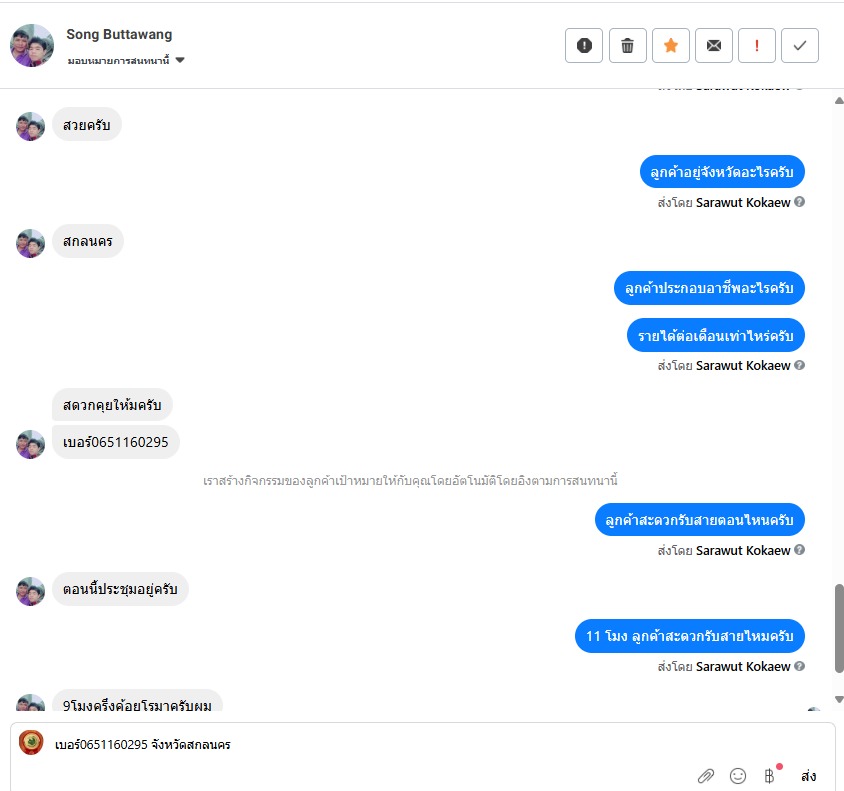Mark conversation done with checkmark button

pos(800,46)
